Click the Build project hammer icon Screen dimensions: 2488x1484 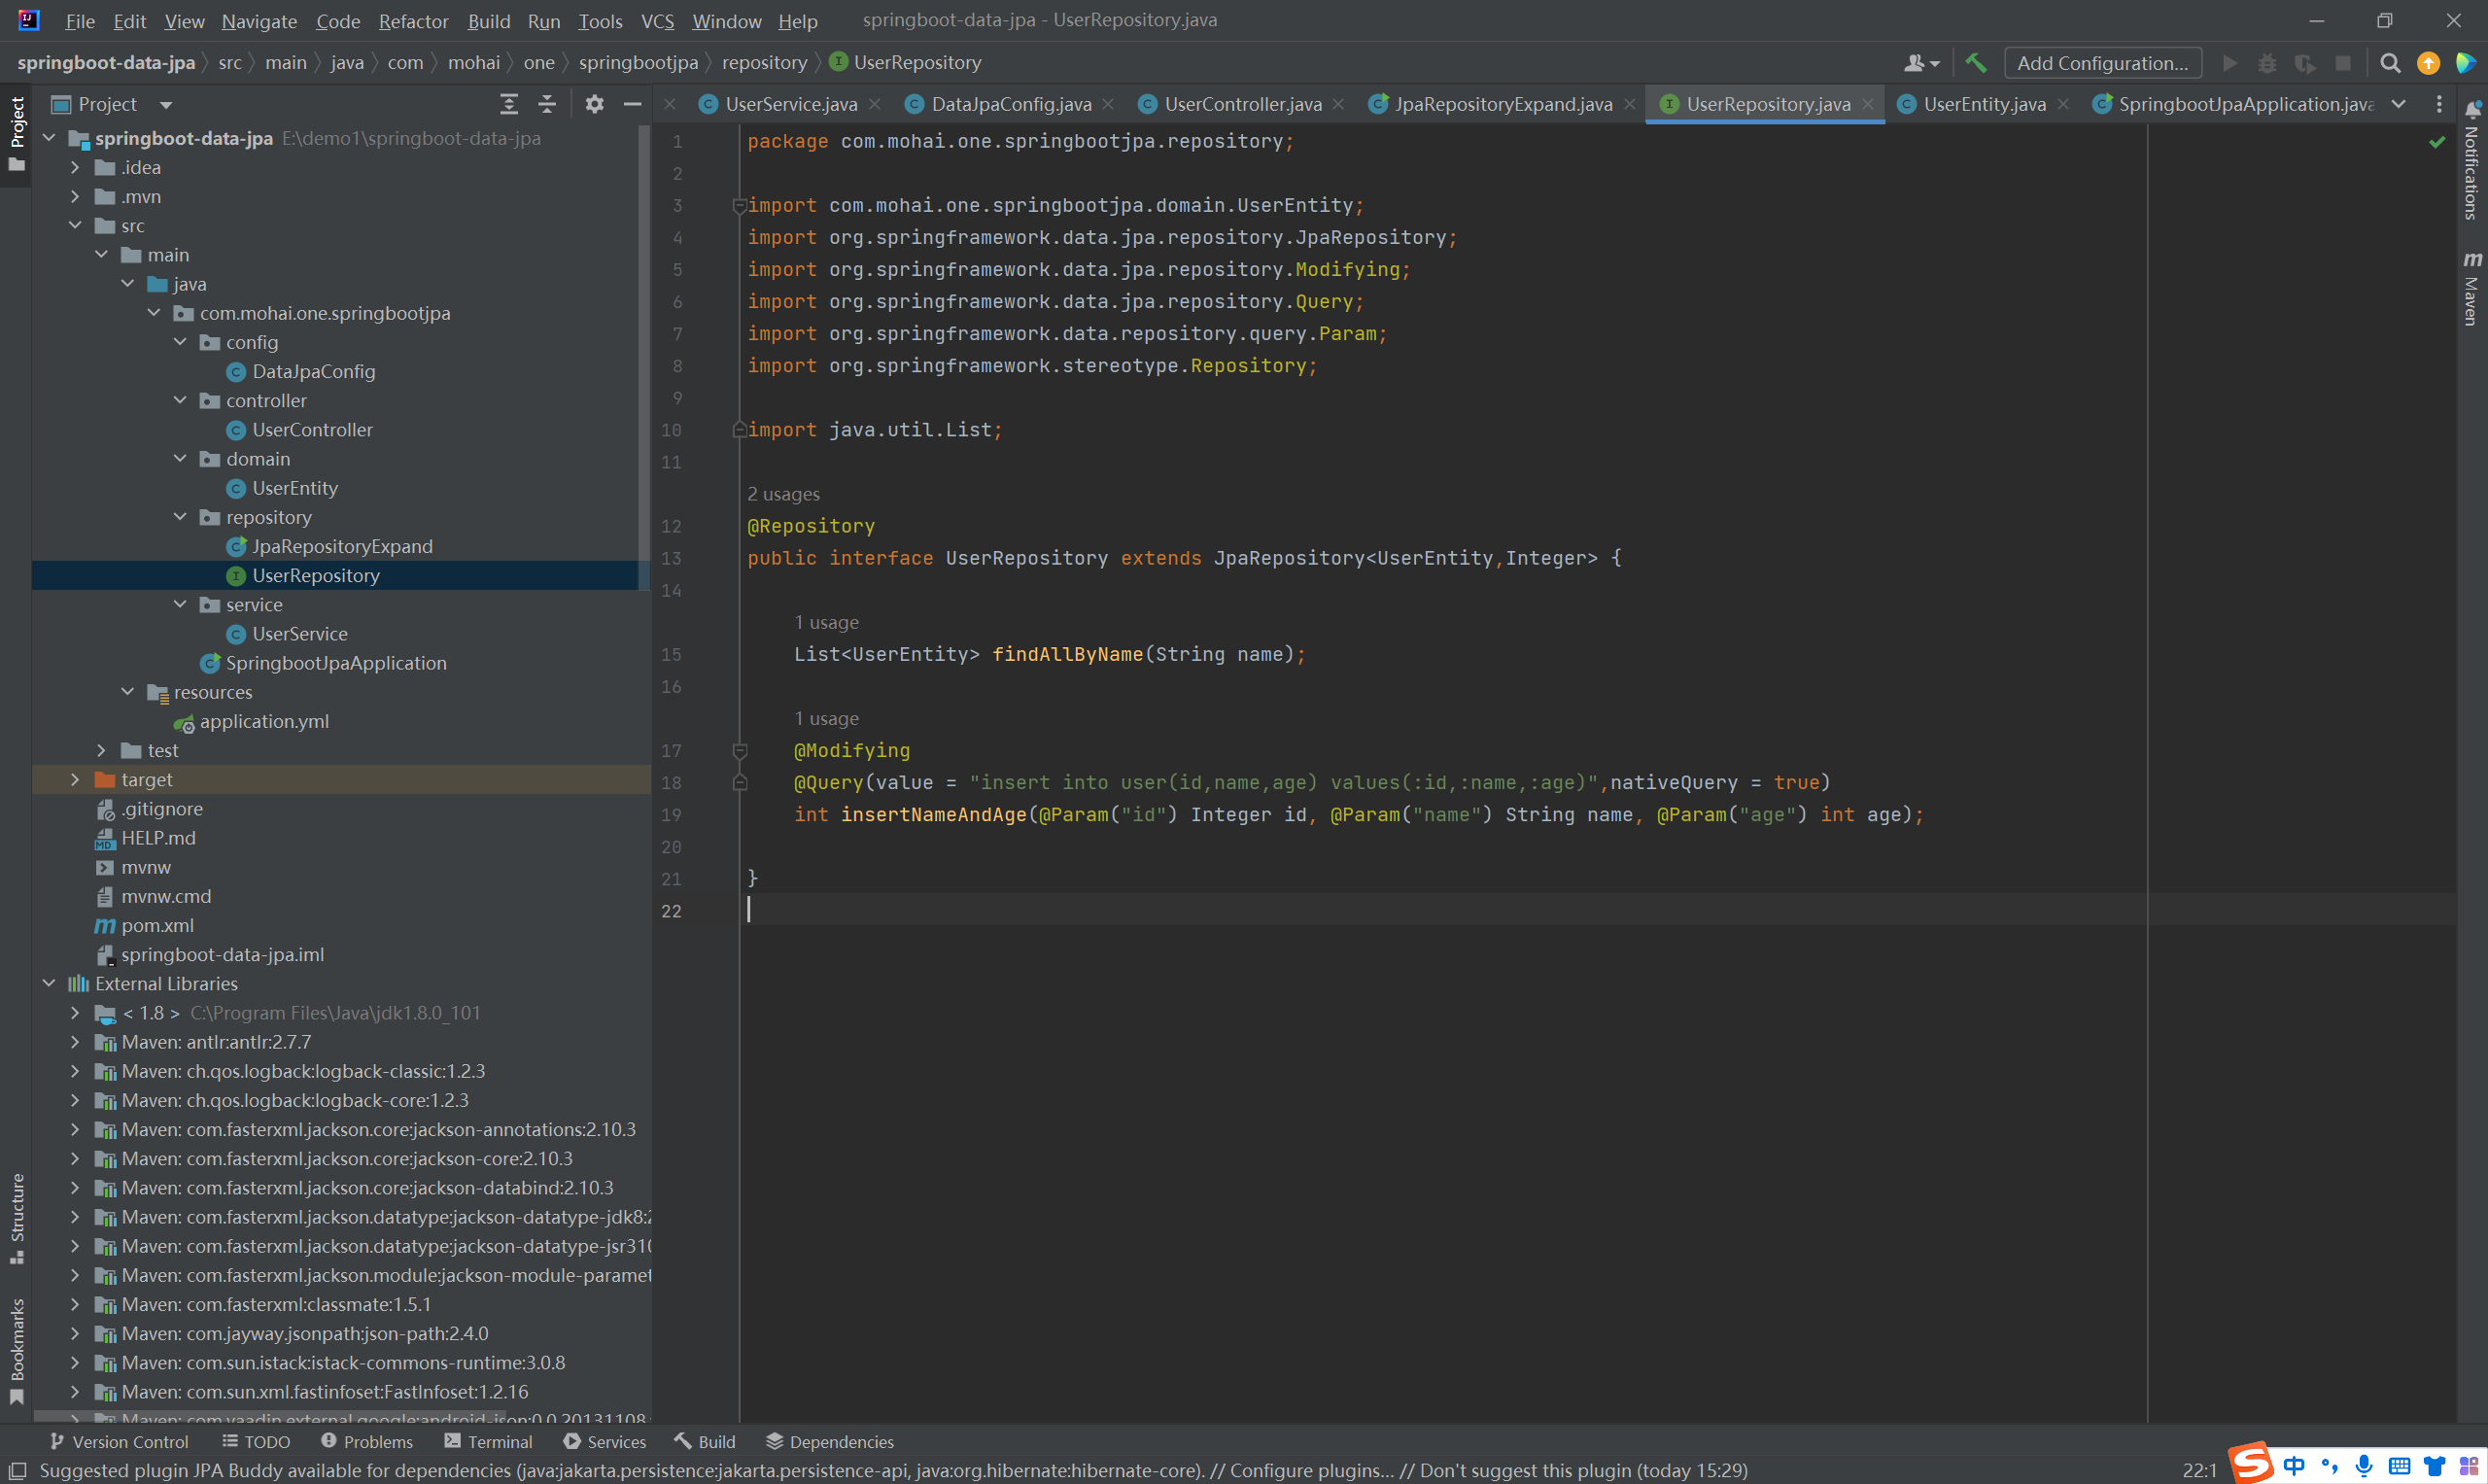[x=1976, y=63]
